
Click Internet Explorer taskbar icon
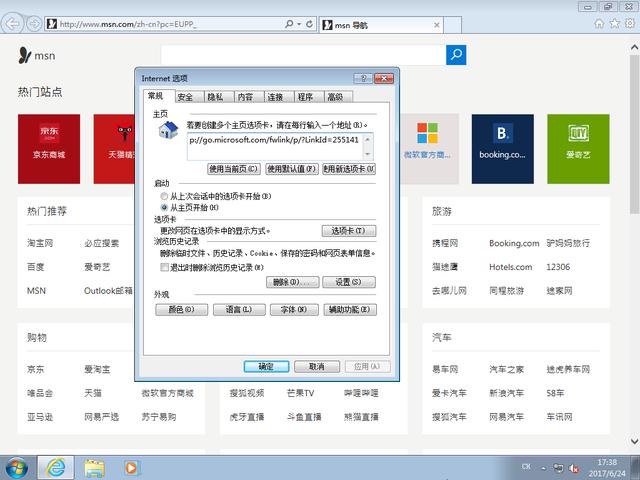point(56,468)
